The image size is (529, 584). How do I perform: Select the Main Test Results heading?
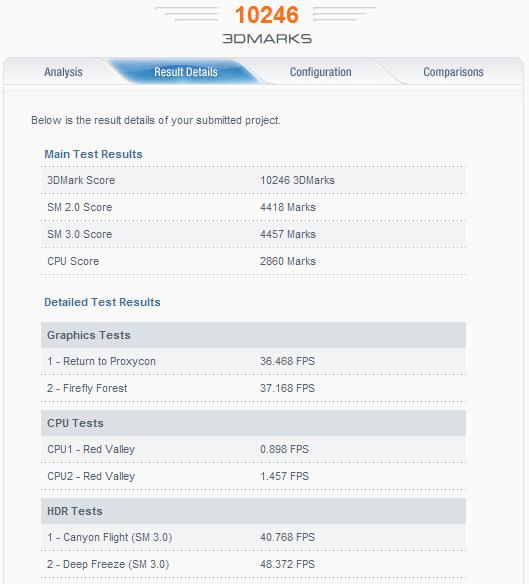click(93, 154)
